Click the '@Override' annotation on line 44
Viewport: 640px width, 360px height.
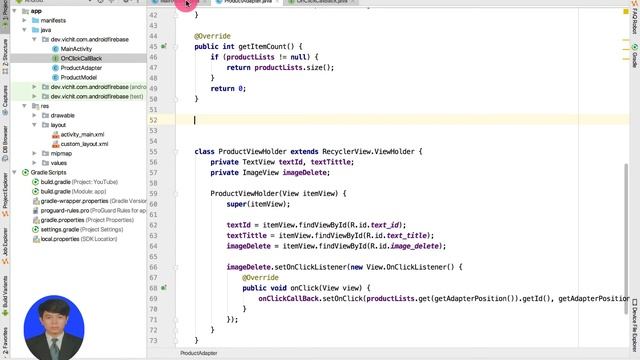coord(212,36)
